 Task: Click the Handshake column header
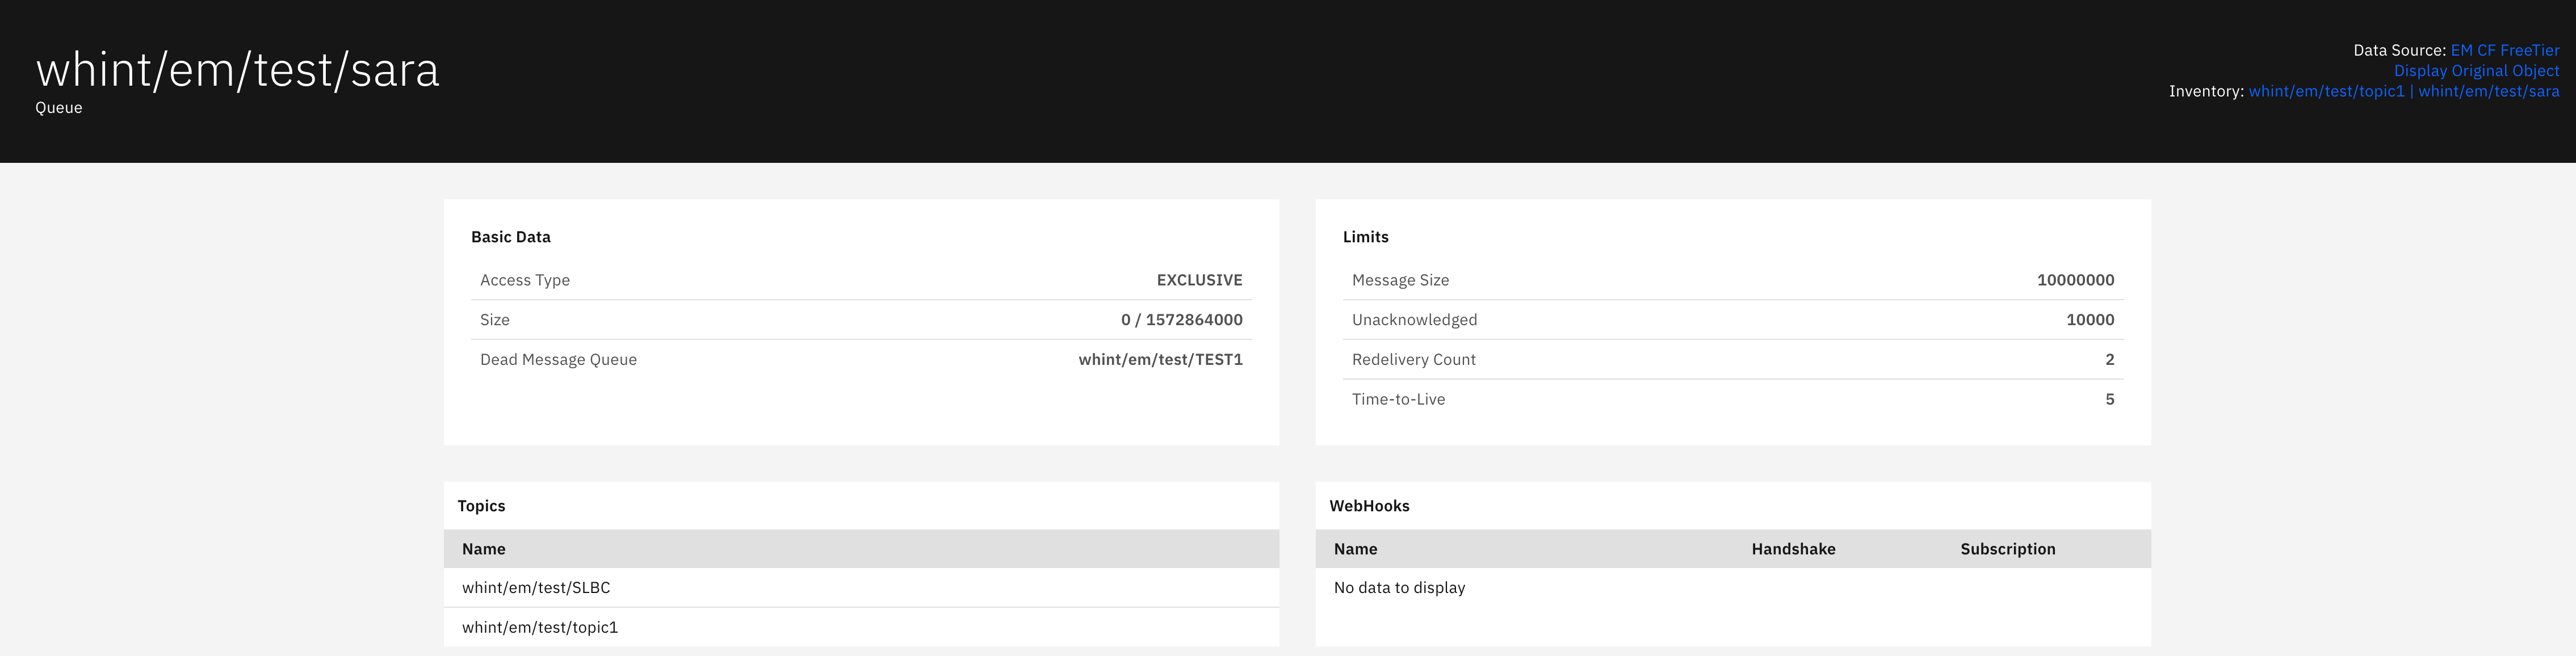(1792, 549)
